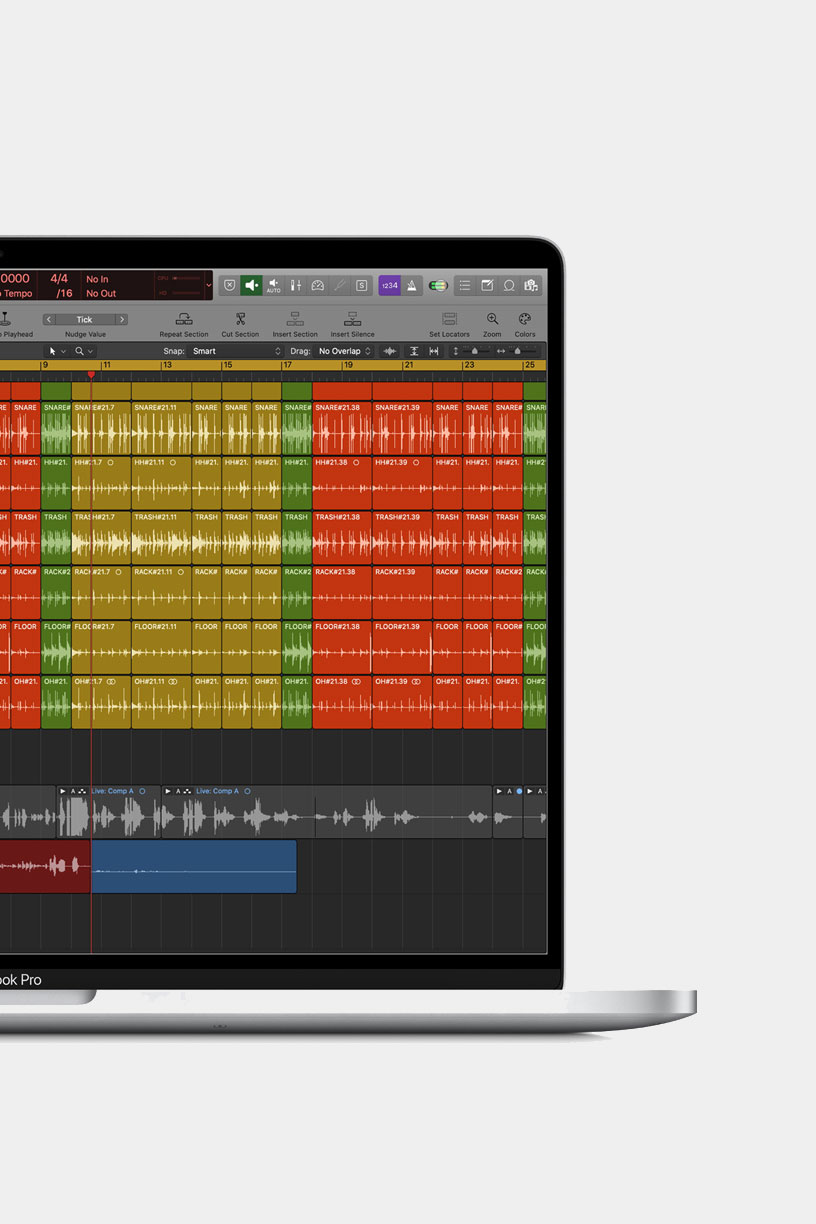The width and height of the screenshot is (816, 1224).
Task: Open the media browser icon
Action: 531,285
